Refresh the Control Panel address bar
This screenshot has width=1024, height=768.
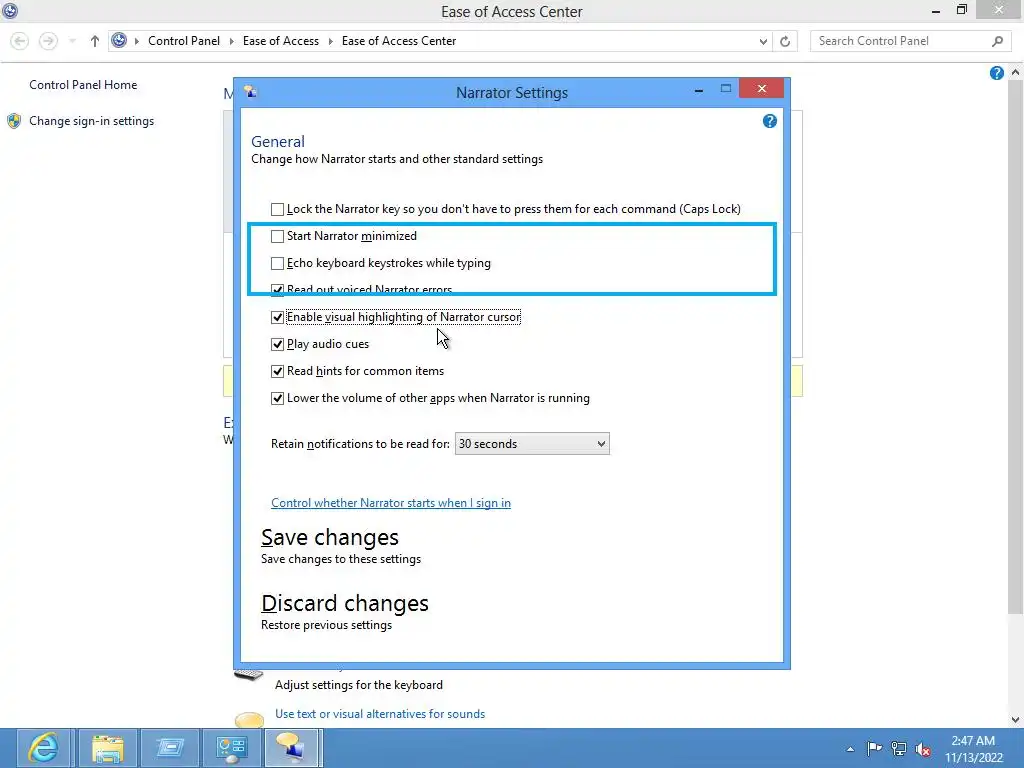(785, 41)
